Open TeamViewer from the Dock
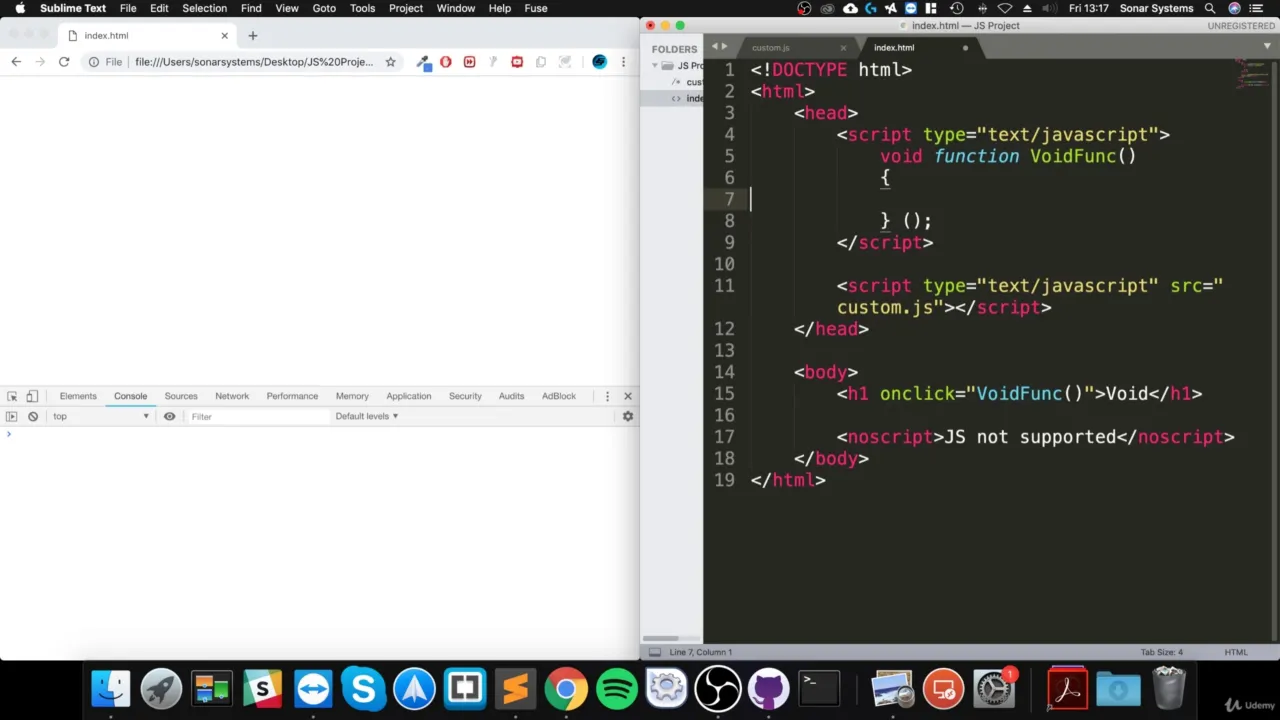Viewport: 1280px width, 720px height. [313, 689]
